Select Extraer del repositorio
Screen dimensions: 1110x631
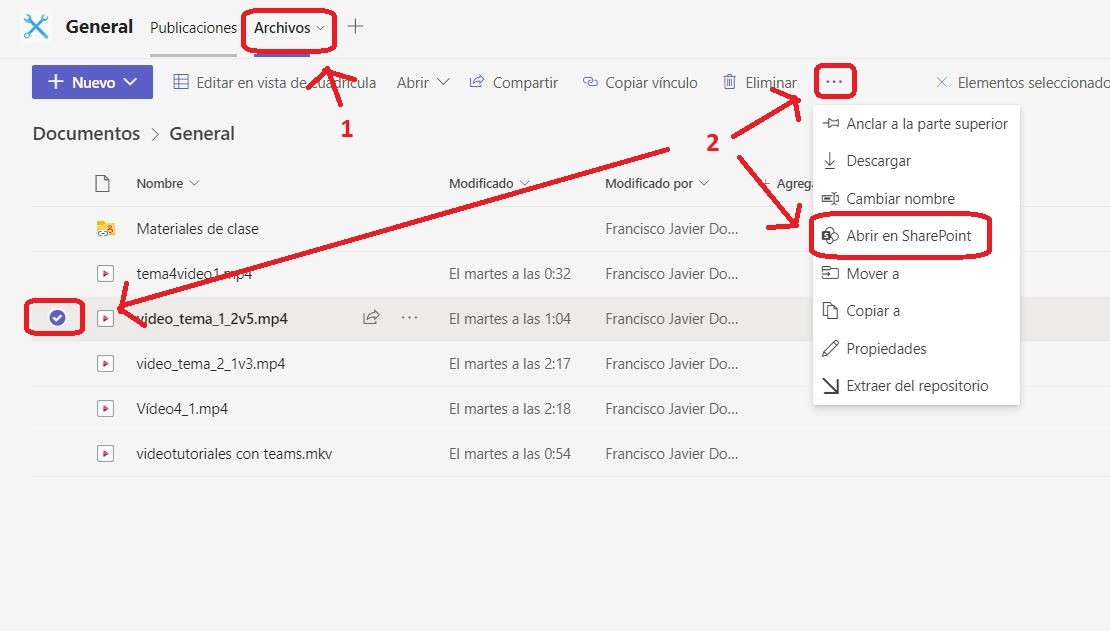[x=916, y=386]
